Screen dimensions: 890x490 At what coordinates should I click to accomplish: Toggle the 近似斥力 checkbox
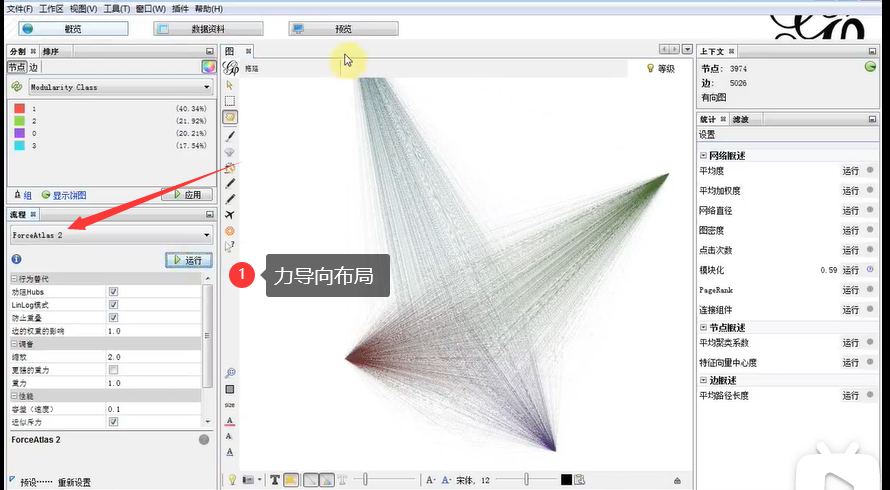[x=114, y=422]
